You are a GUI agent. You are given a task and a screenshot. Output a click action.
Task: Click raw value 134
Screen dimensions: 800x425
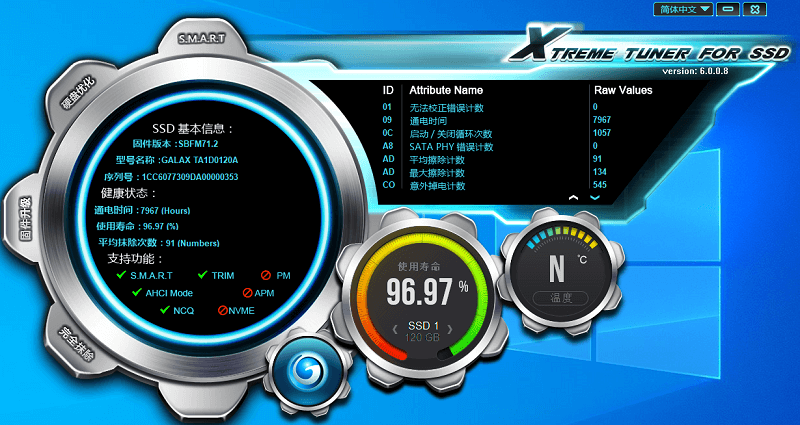pos(599,172)
